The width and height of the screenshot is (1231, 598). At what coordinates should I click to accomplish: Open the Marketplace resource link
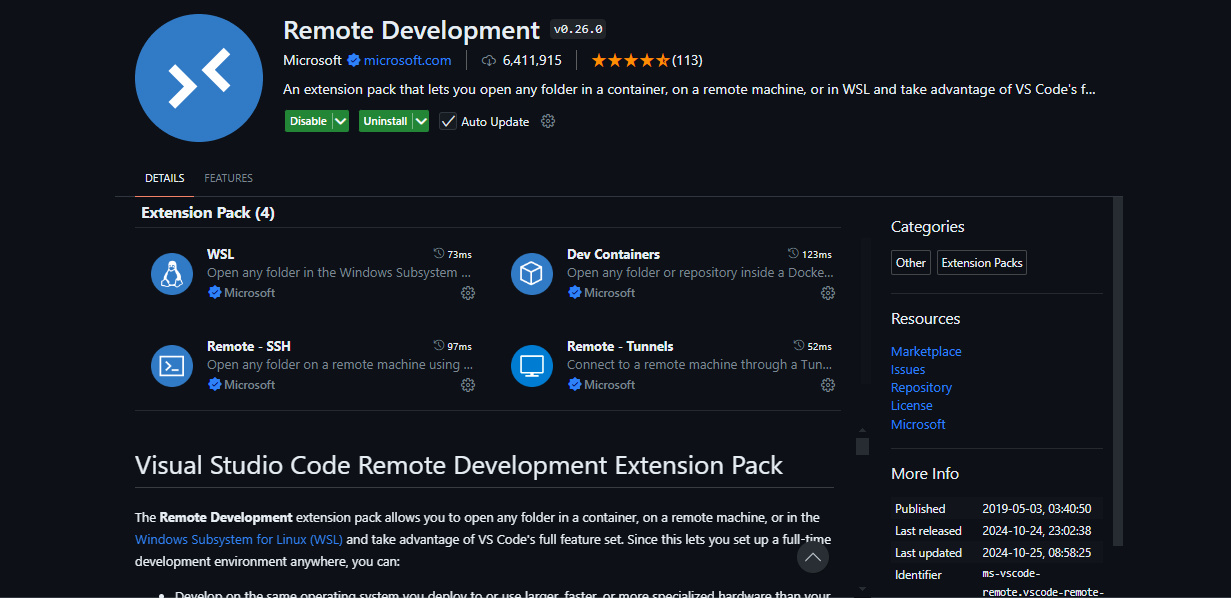tap(926, 352)
